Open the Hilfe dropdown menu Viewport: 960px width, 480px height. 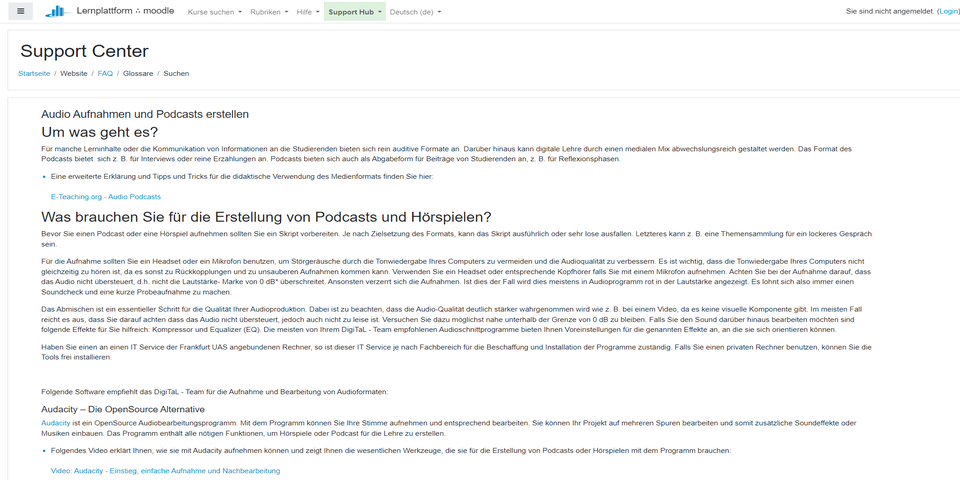[x=307, y=12]
